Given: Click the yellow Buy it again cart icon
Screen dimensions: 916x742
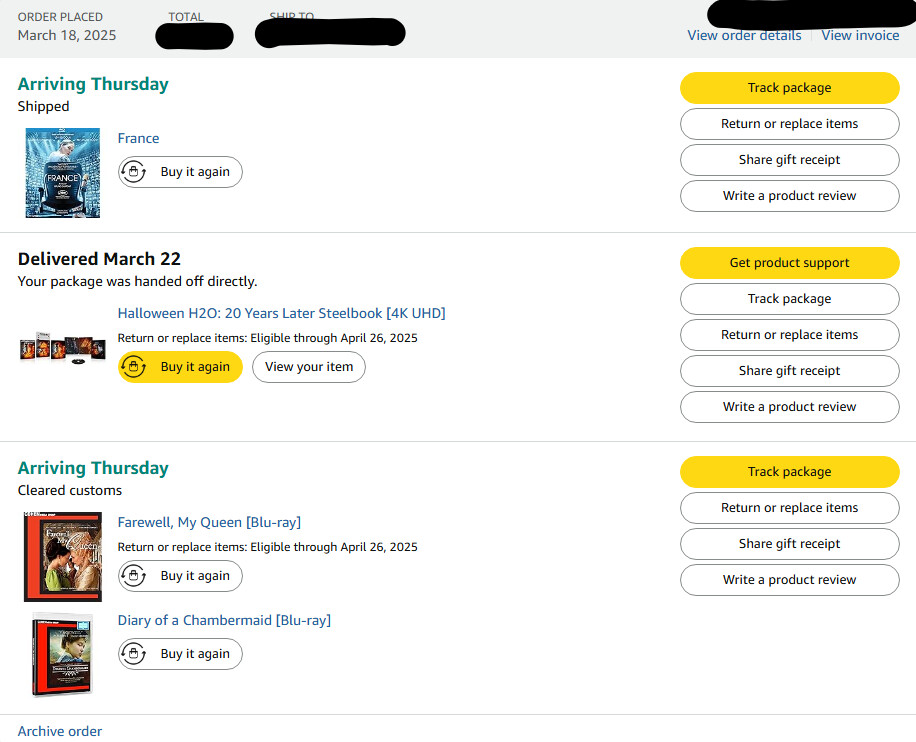Looking at the screenshot, I should point(133,367).
